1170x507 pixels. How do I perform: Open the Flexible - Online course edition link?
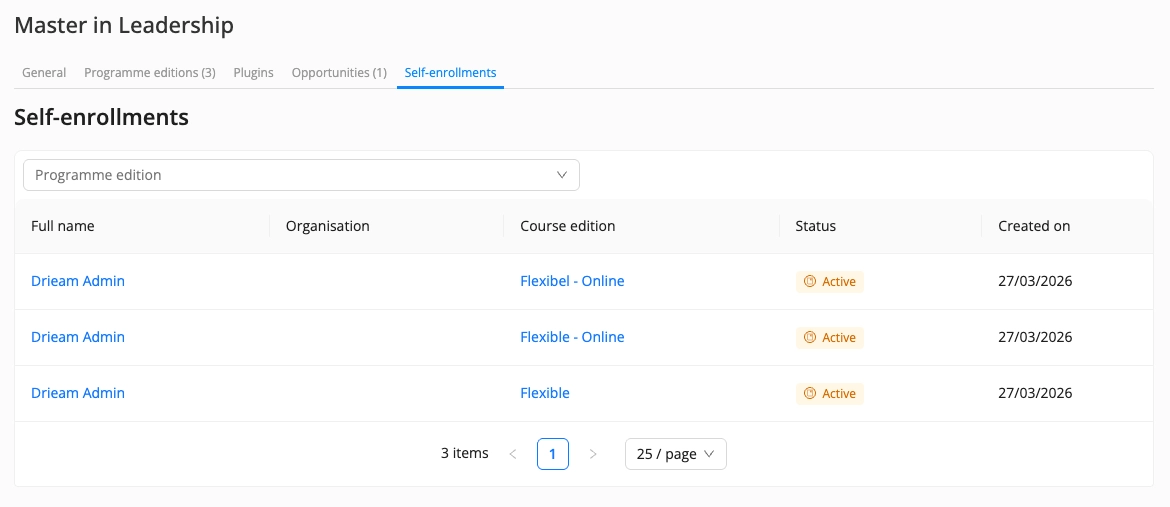coord(572,338)
